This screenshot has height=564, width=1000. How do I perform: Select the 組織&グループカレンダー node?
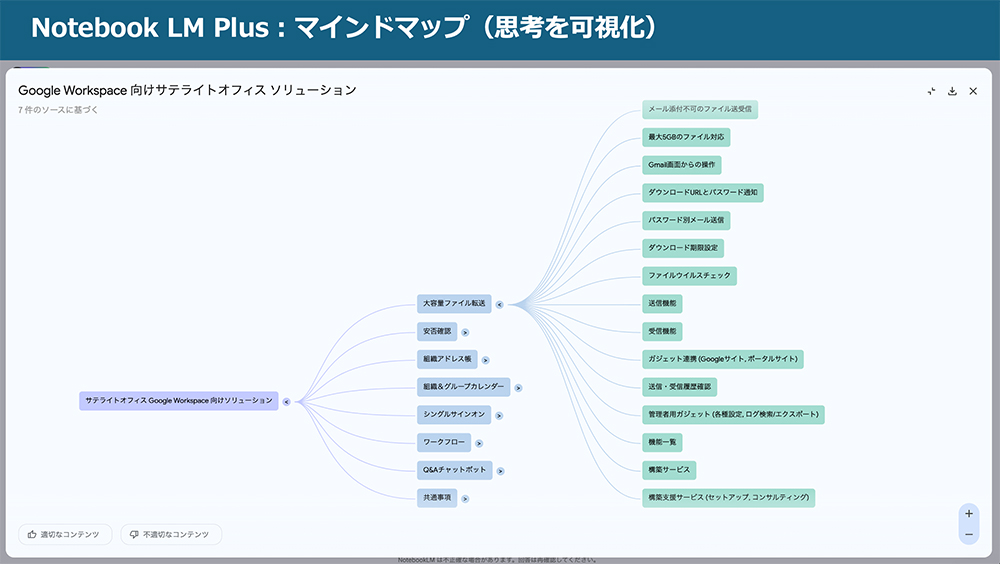tap(464, 387)
